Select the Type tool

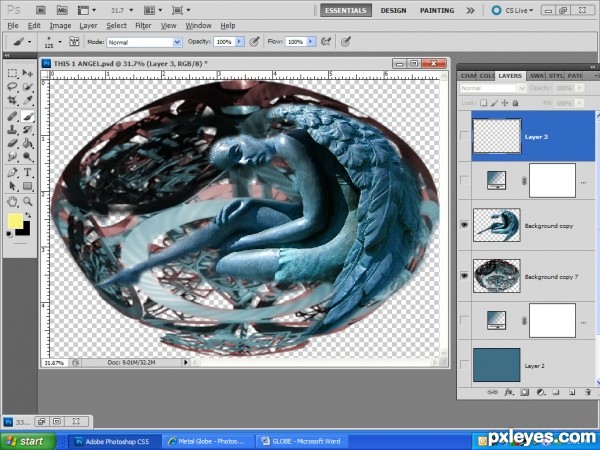coord(28,172)
